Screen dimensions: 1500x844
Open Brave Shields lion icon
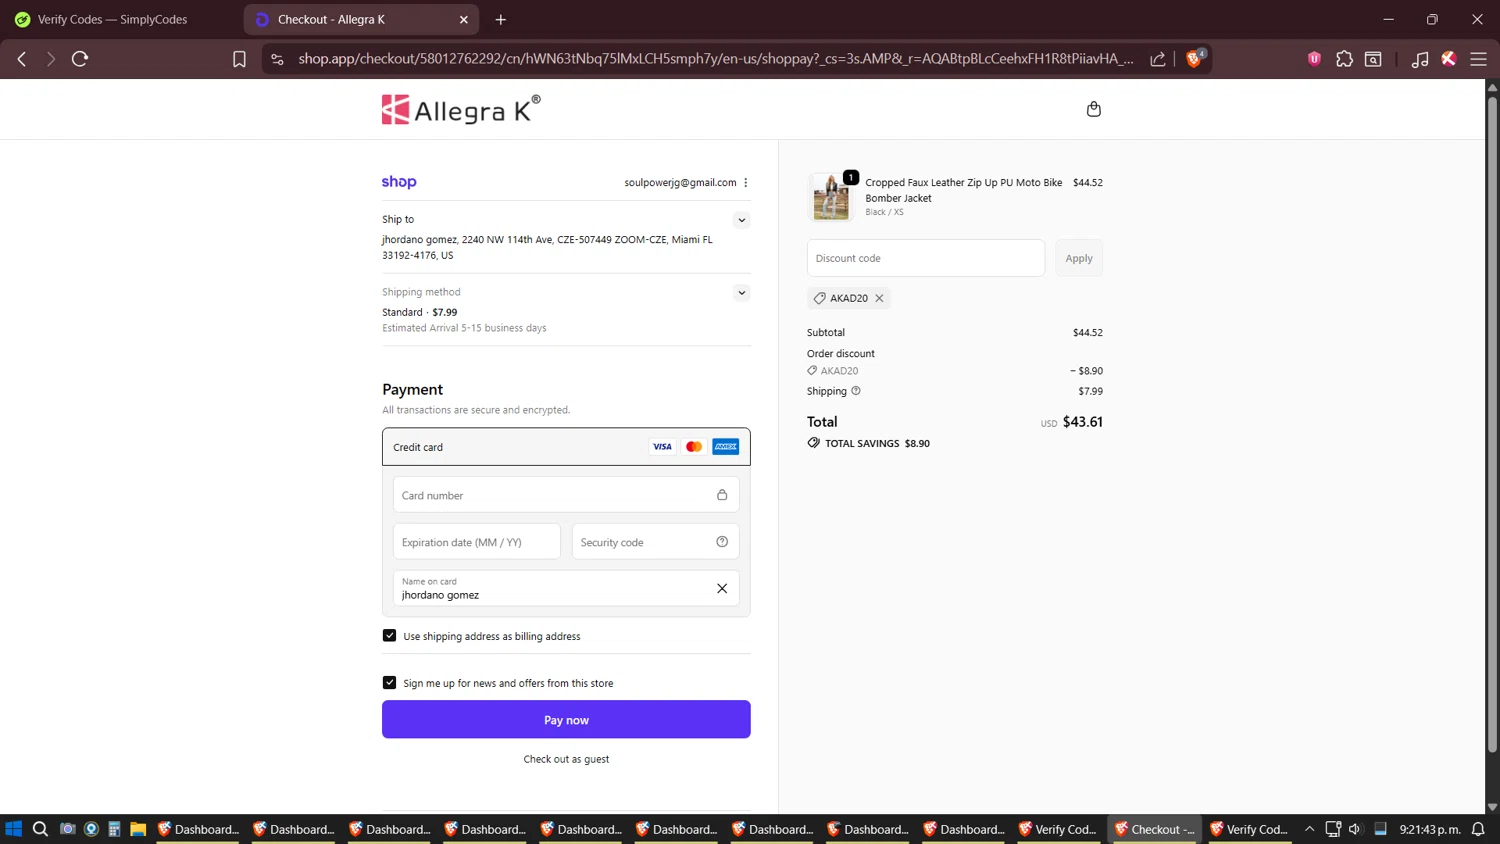coord(1194,59)
